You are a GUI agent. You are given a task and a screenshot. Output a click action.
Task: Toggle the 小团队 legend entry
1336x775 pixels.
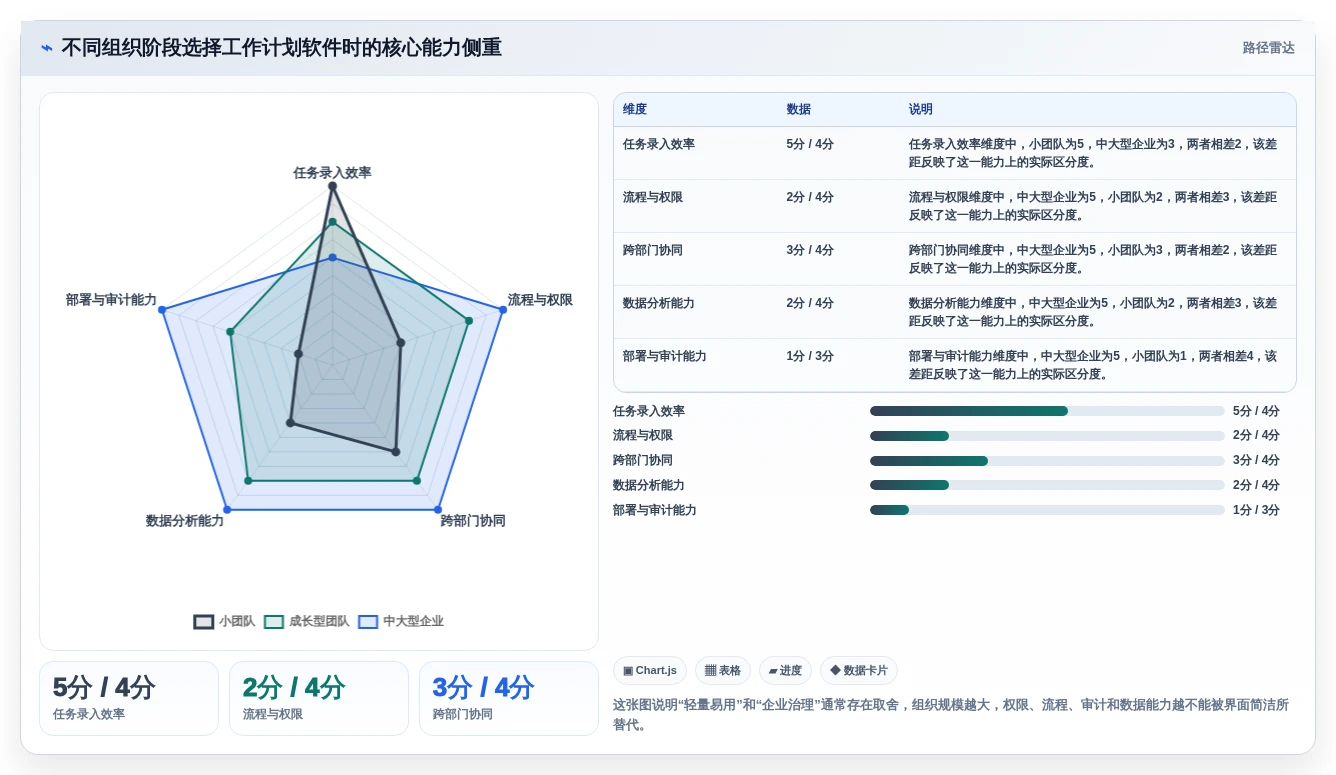225,621
